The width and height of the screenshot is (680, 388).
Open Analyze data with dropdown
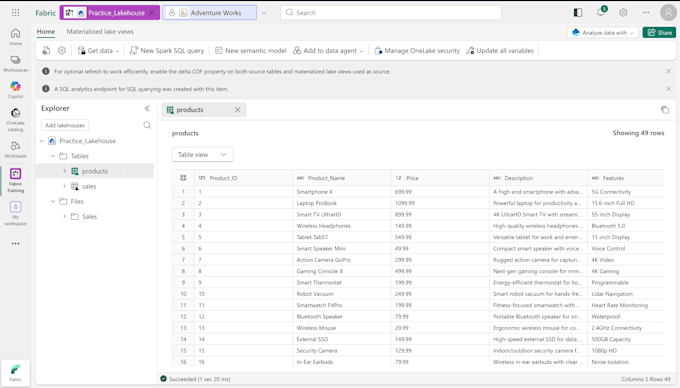[603, 33]
